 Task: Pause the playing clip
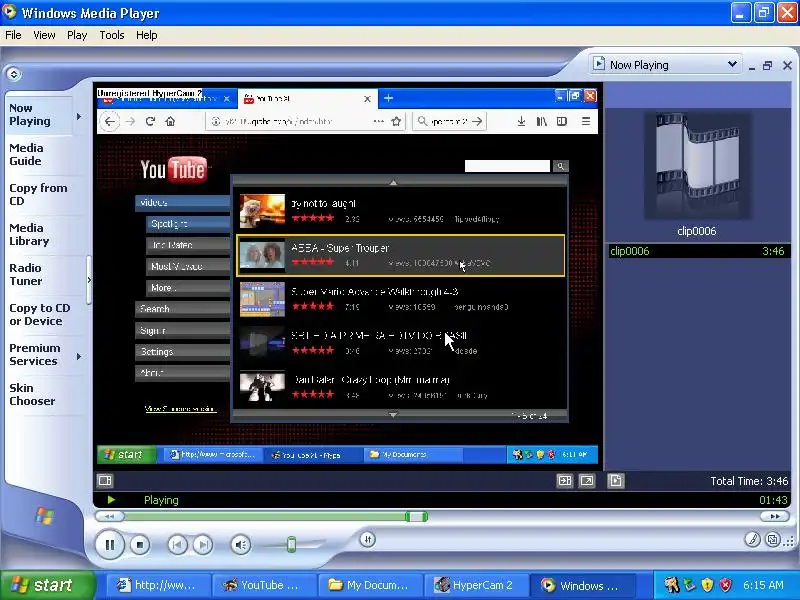(x=110, y=545)
